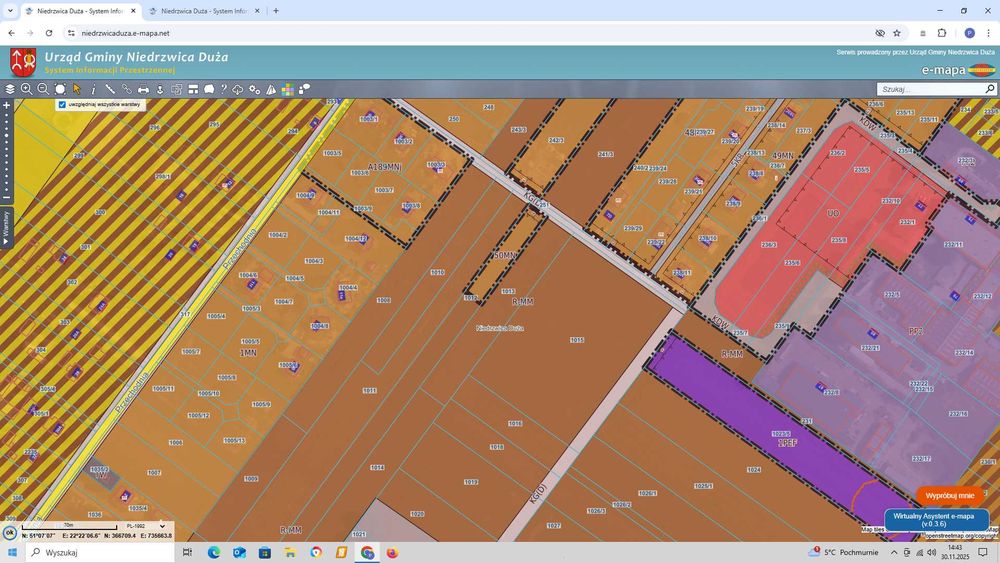Open the Windows Start menu
Viewport: 1000px width, 563px height.
[x=12, y=552]
